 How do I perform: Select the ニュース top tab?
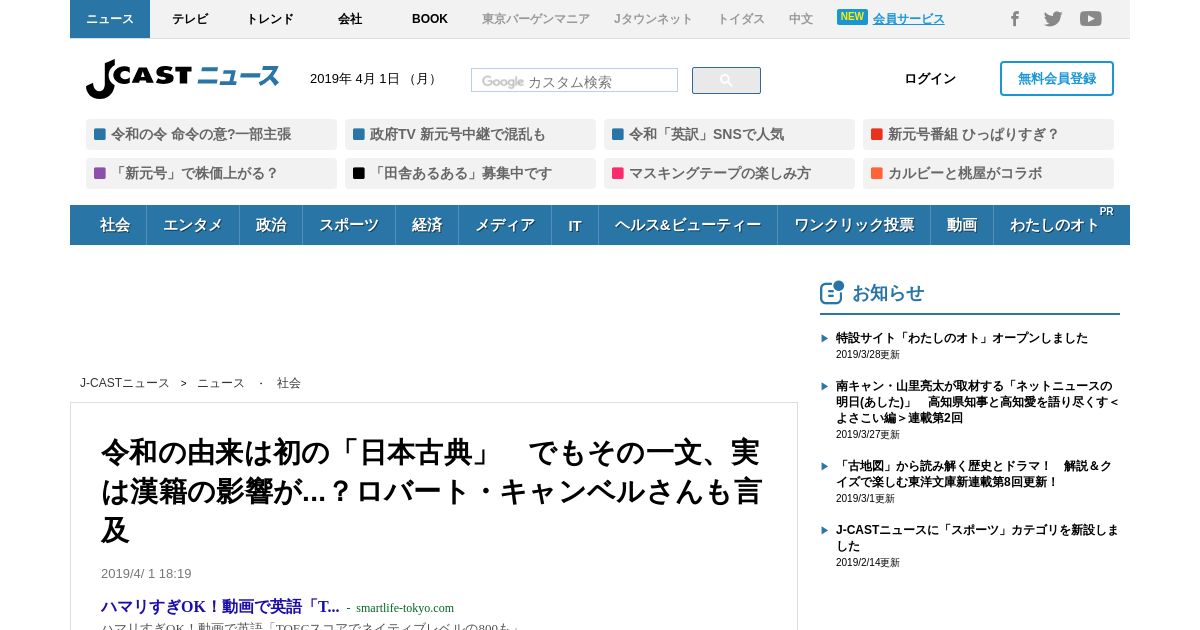tap(110, 19)
